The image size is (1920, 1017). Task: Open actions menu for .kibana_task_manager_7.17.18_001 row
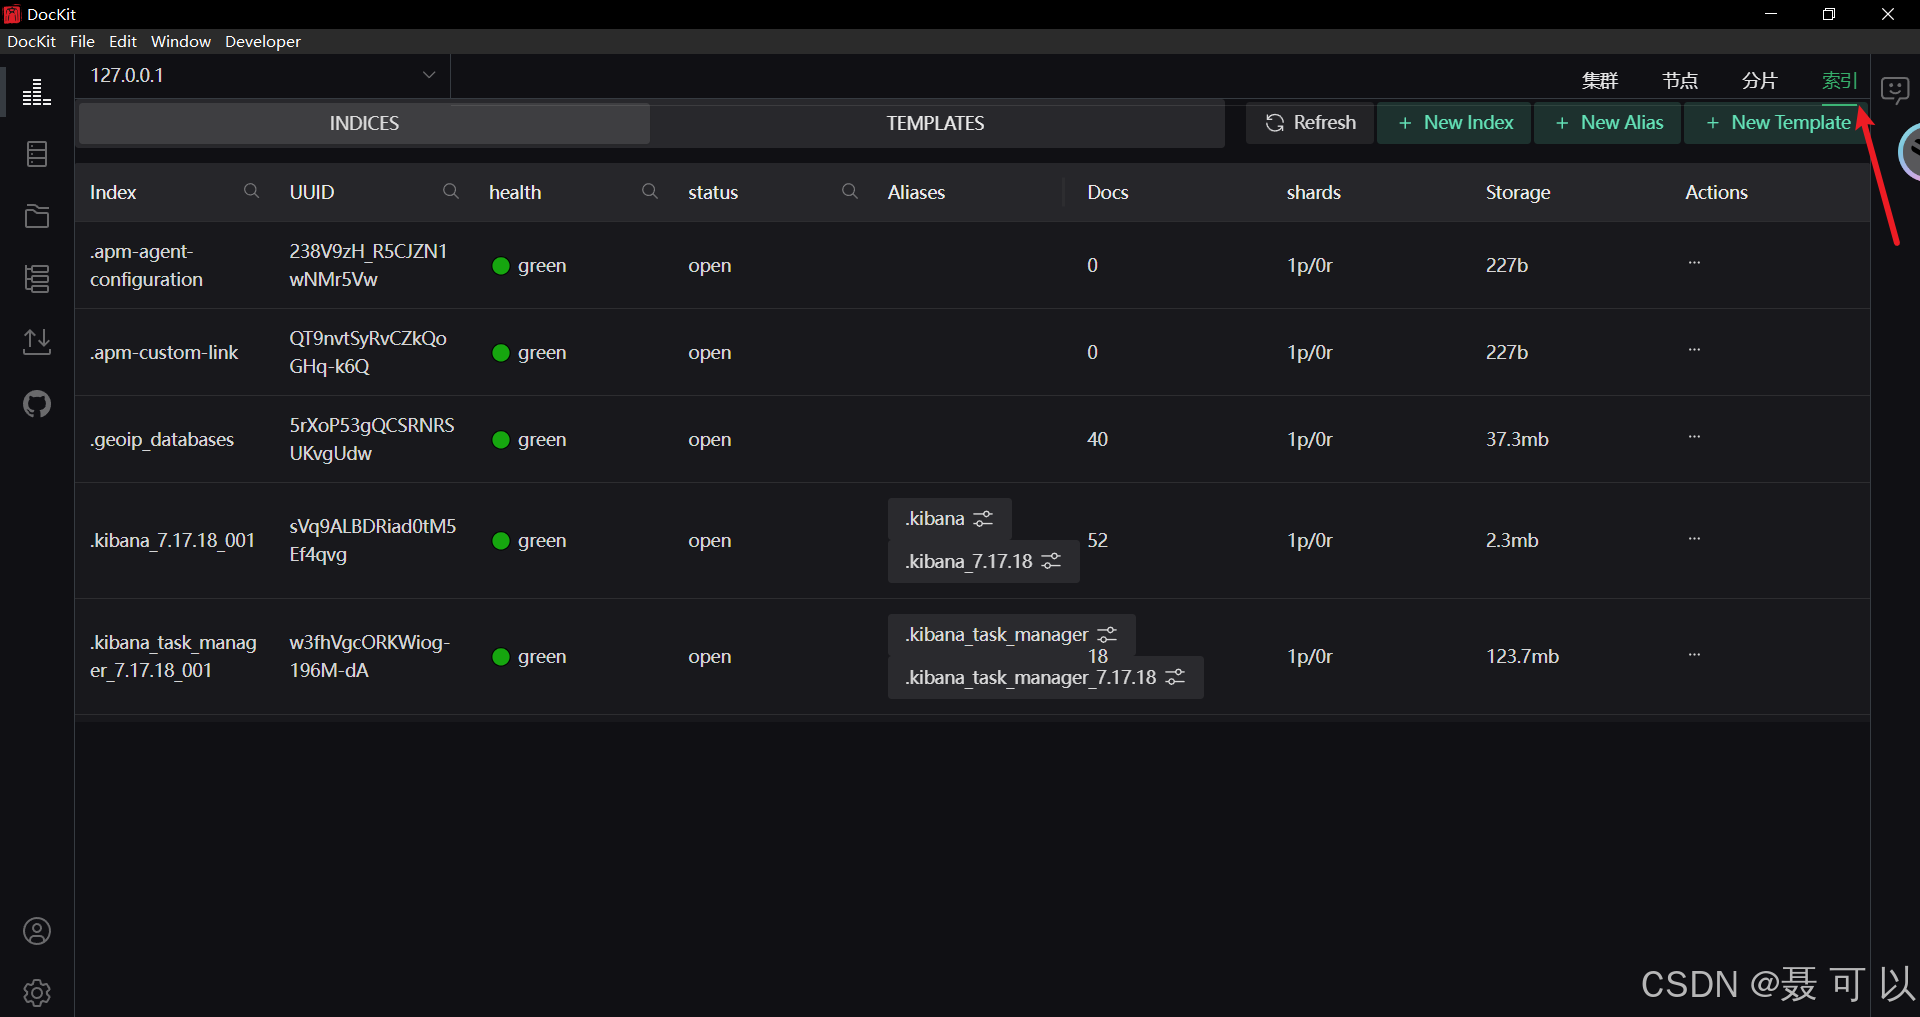coord(1694,655)
